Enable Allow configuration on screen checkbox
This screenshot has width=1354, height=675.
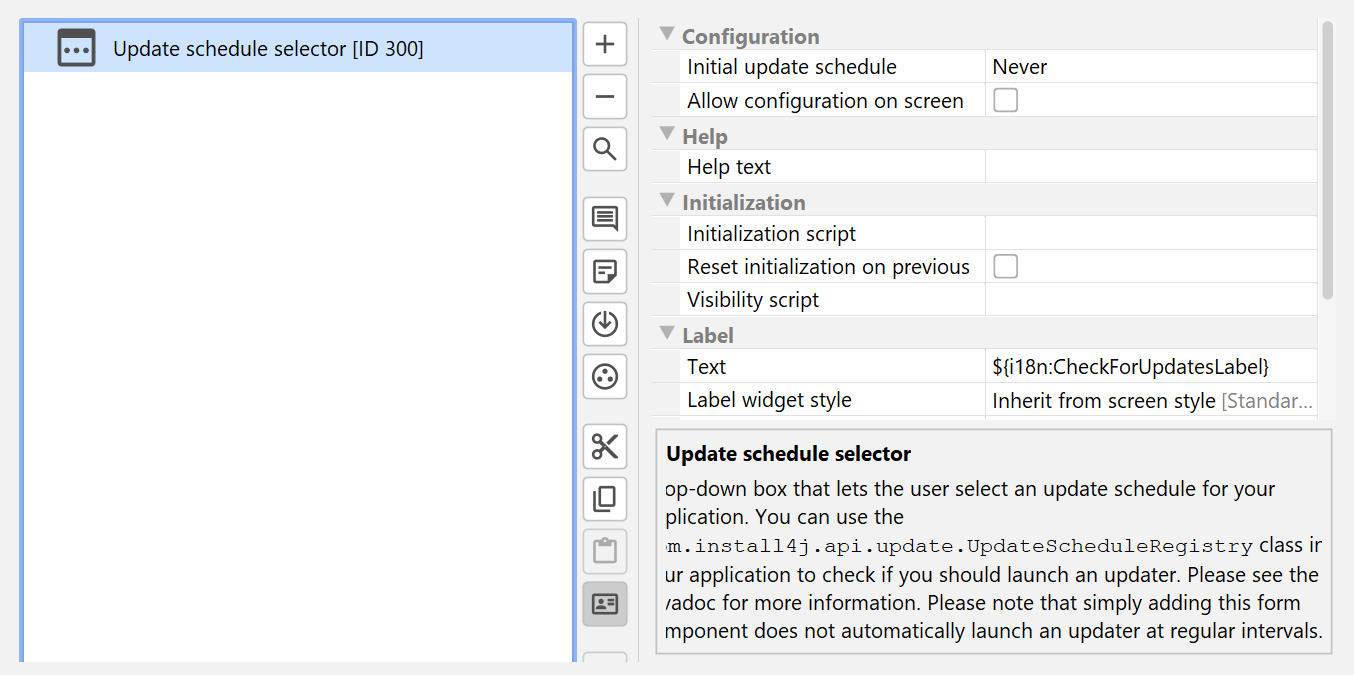point(1005,101)
